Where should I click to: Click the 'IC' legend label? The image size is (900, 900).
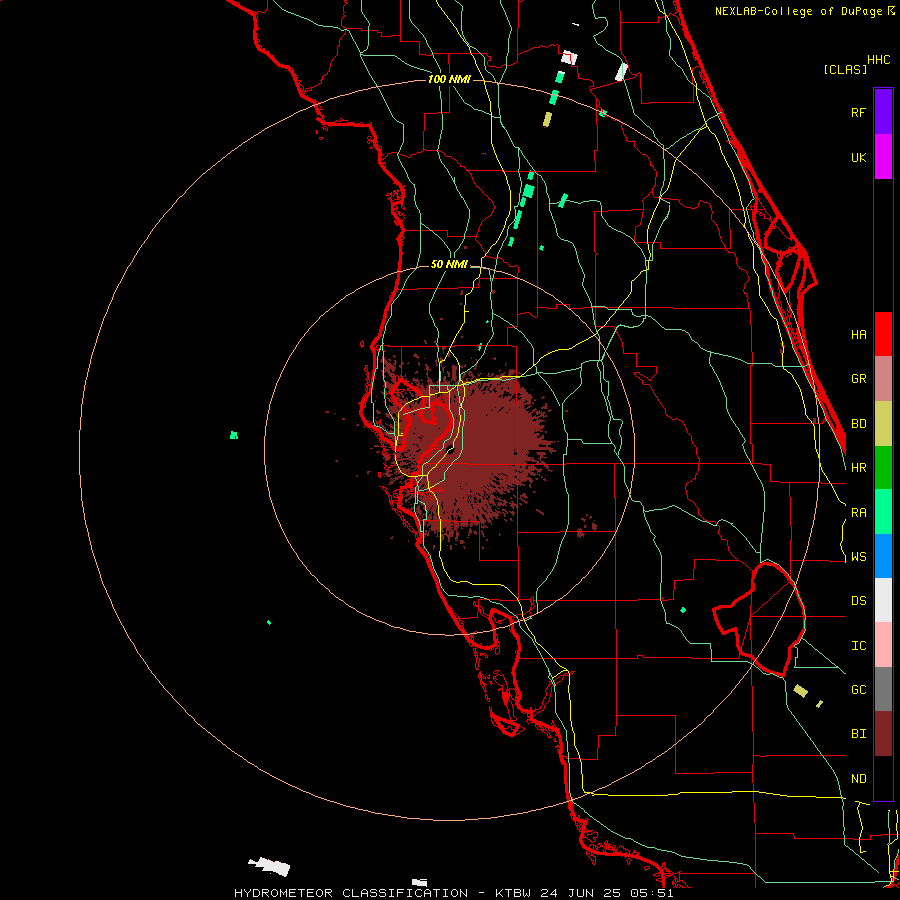tap(859, 646)
